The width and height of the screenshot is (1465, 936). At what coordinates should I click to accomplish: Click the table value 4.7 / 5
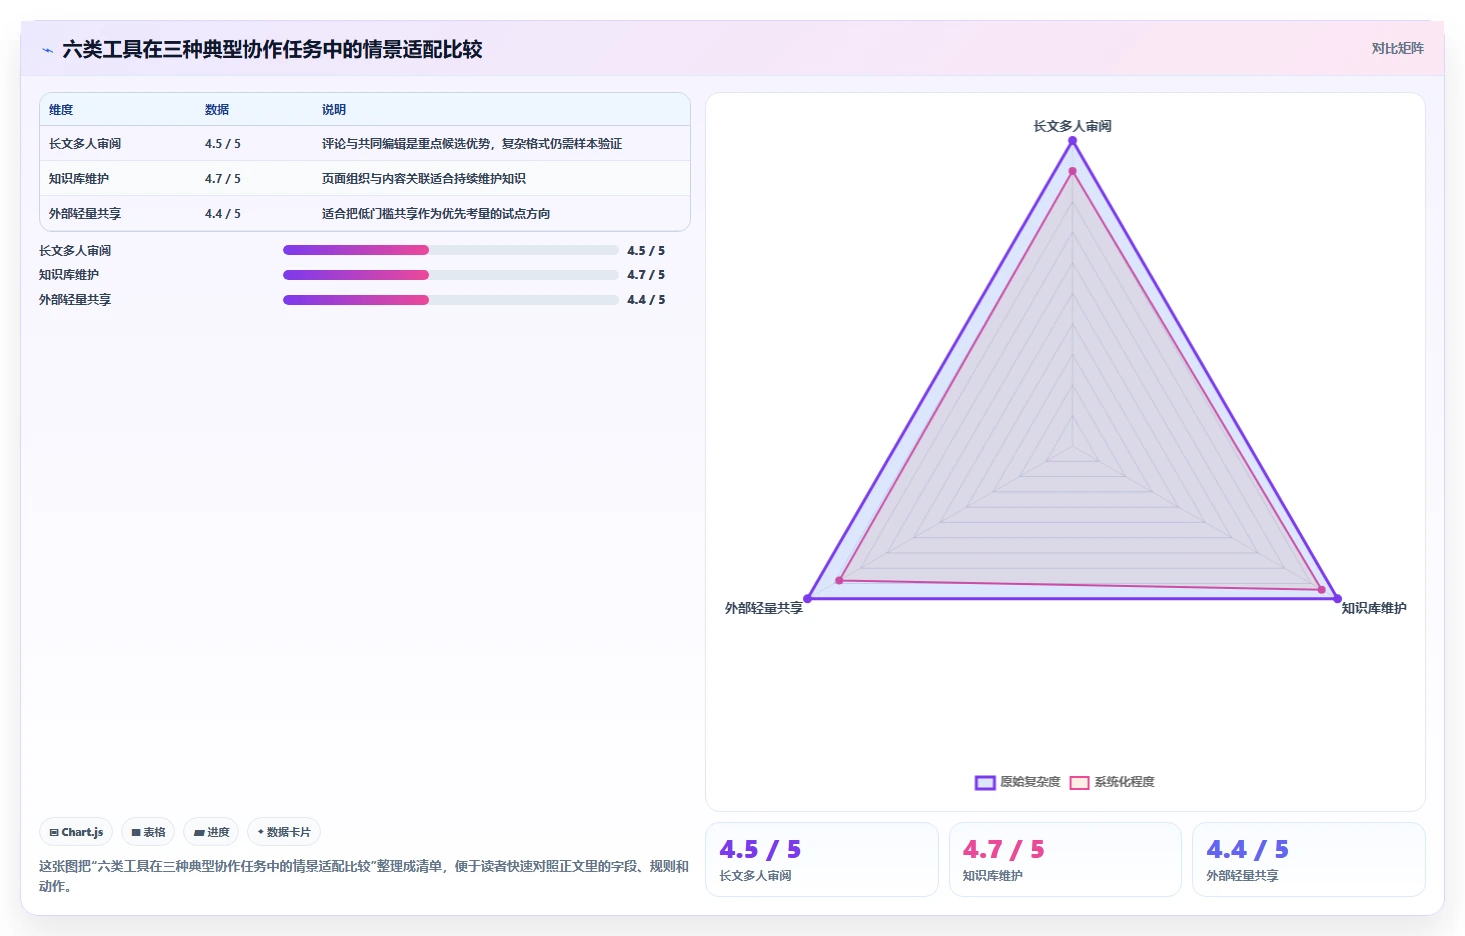(223, 179)
